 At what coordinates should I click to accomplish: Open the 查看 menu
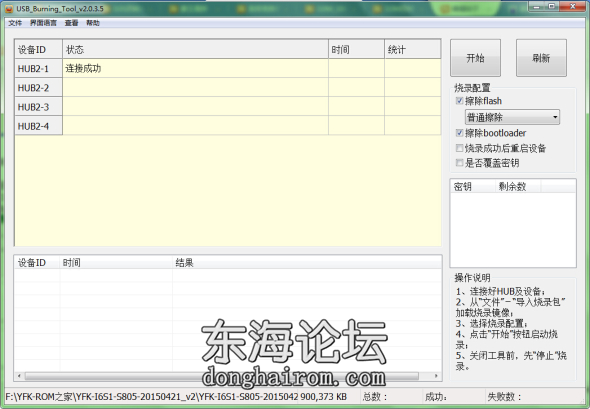(71, 23)
